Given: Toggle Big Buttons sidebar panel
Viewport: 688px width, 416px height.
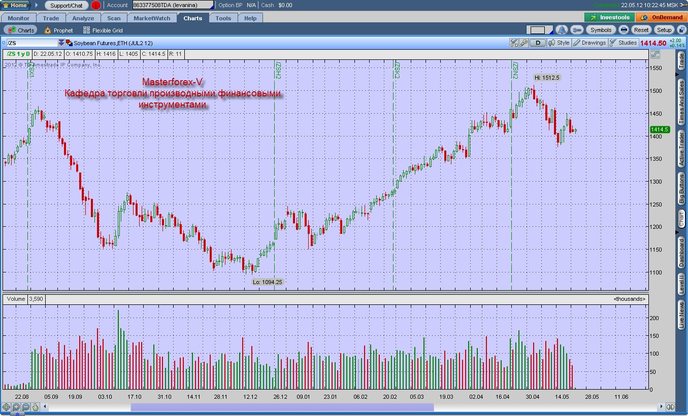Looking at the screenshot, I should click(681, 189).
